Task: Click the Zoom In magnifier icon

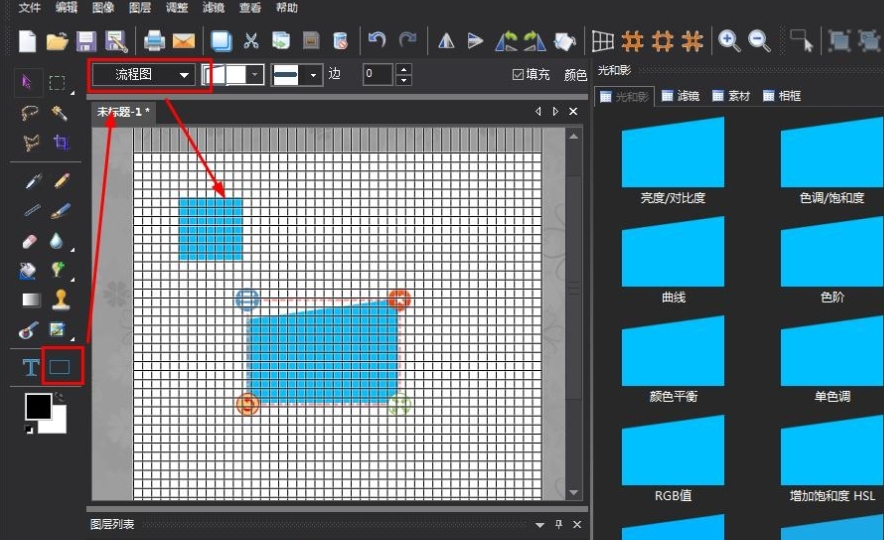Action: [x=729, y=41]
